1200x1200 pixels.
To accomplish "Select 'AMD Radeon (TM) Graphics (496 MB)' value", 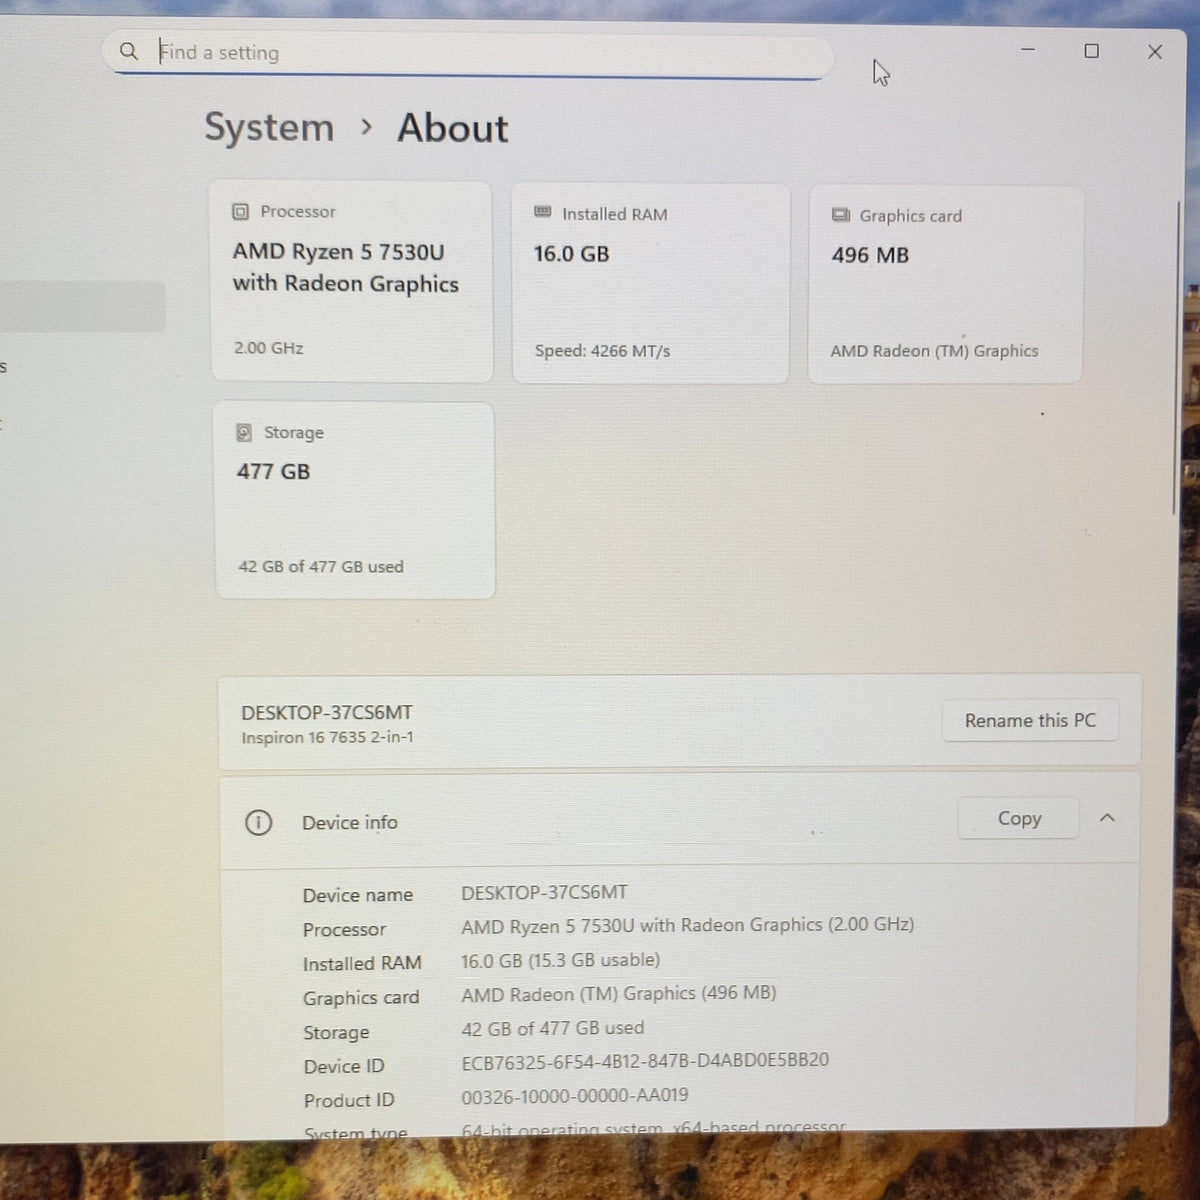I will coord(619,993).
